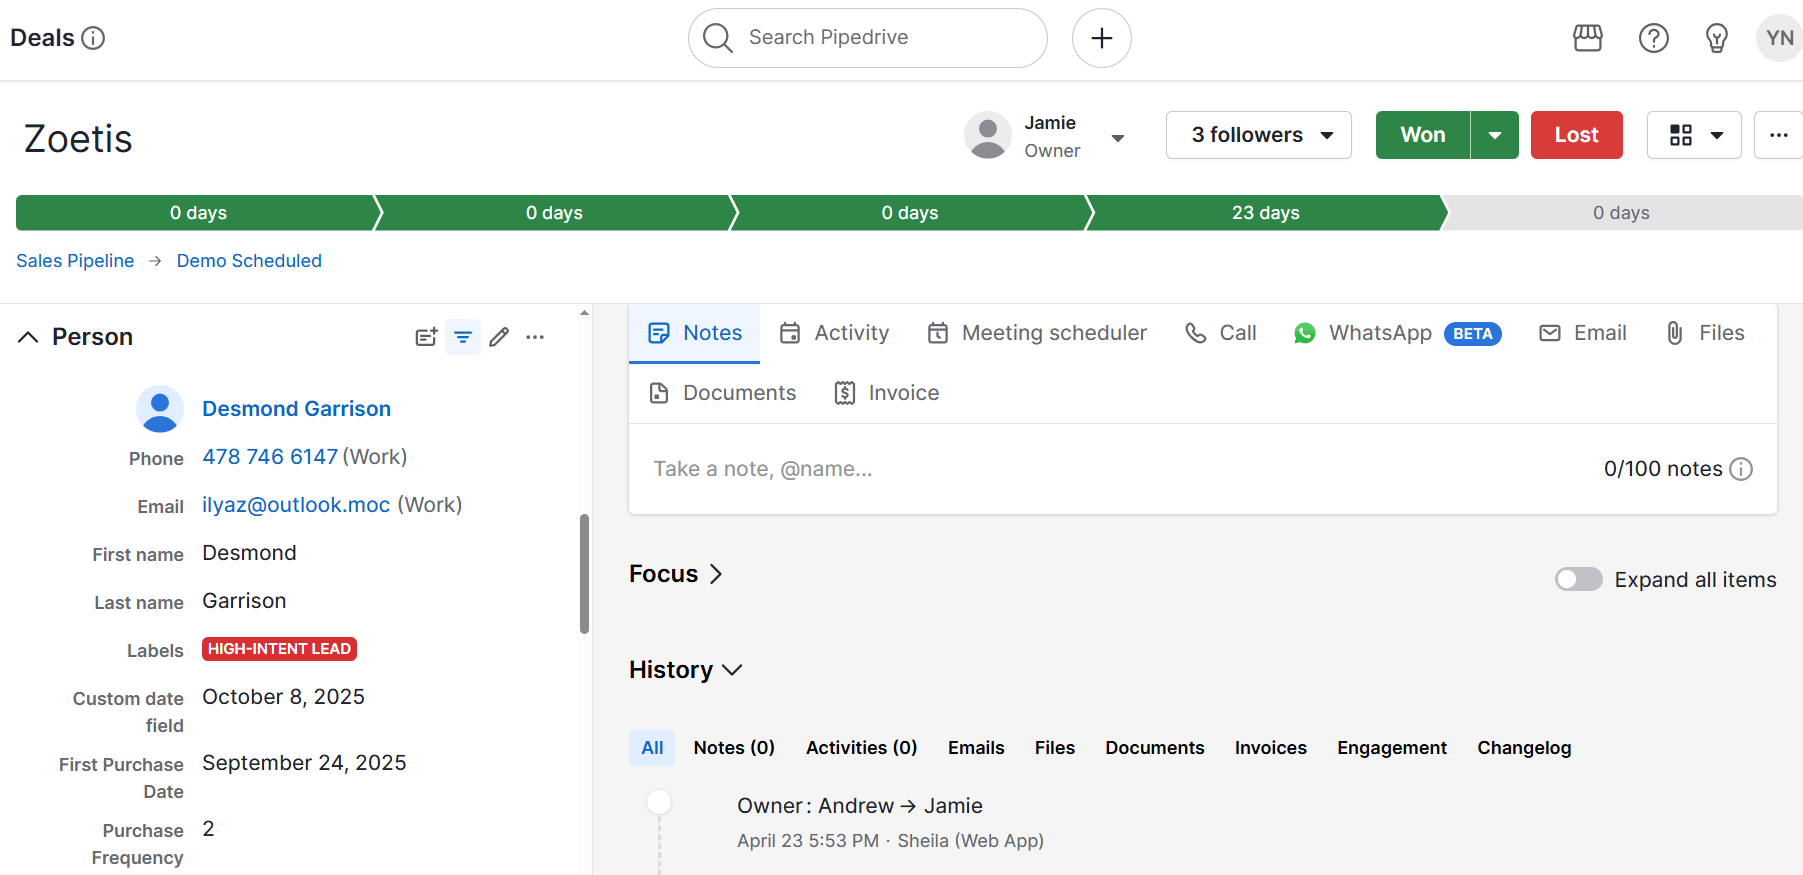This screenshot has height=875, width=1803.
Task: Open the Invoice tab
Action: (886, 393)
